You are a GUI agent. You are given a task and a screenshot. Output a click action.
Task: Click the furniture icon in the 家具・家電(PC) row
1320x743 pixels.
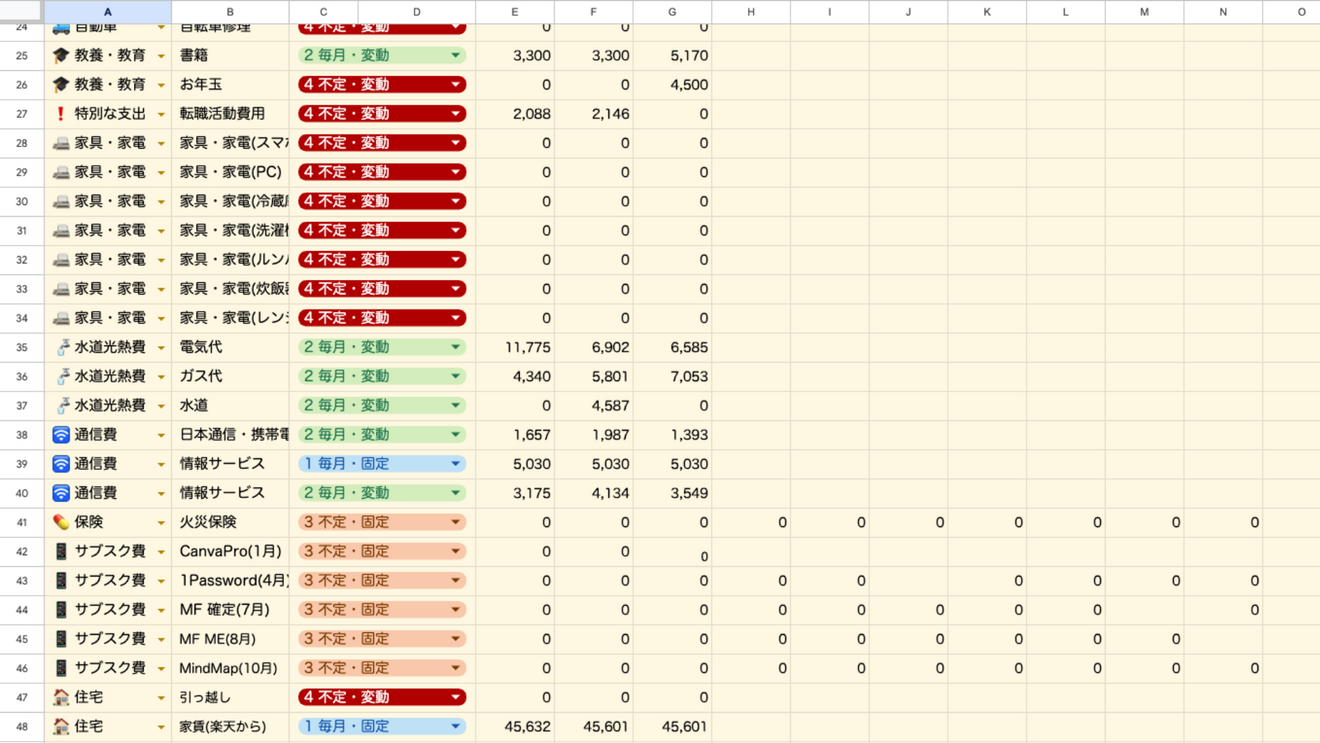point(61,172)
